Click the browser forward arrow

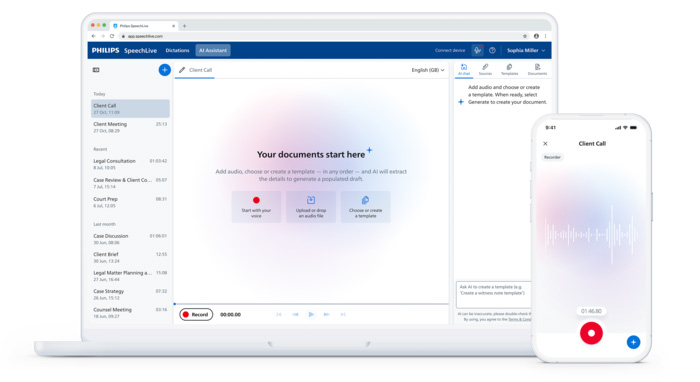click(x=103, y=36)
